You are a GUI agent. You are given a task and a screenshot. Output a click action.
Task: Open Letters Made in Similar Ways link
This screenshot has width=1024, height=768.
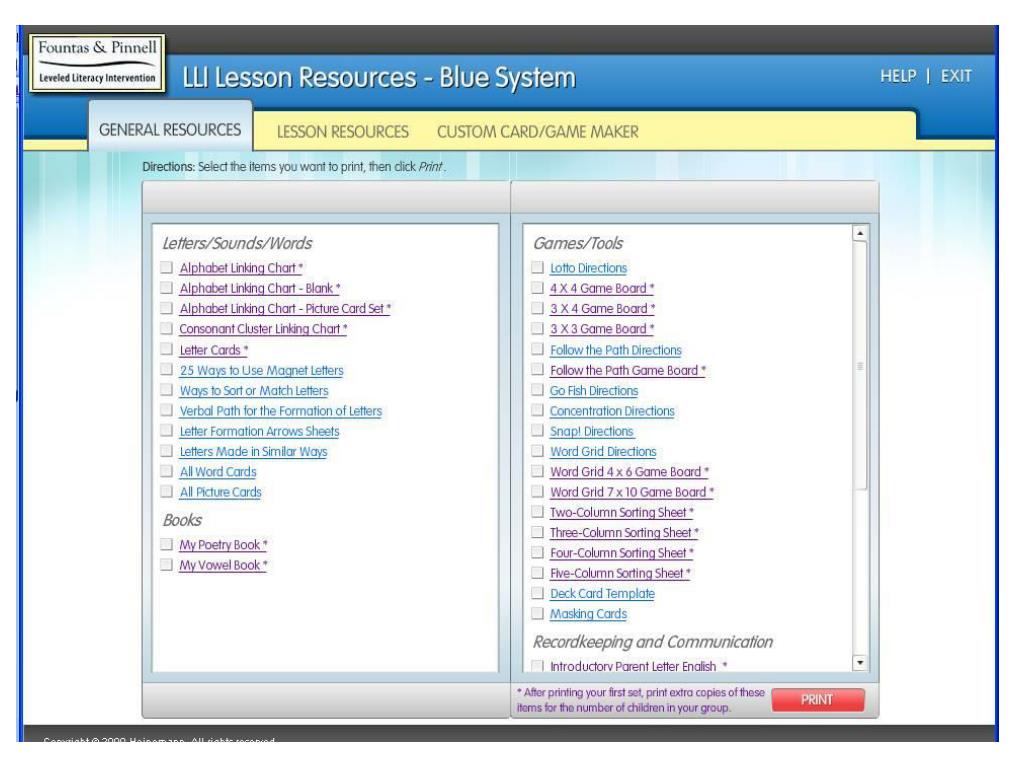[x=253, y=451]
